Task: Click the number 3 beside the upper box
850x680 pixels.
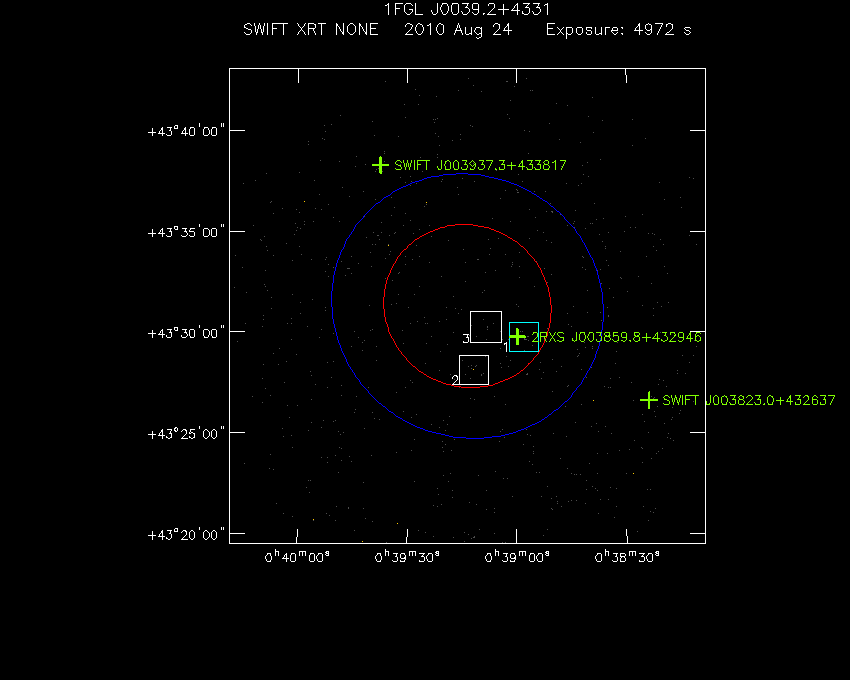Action: 466,339
